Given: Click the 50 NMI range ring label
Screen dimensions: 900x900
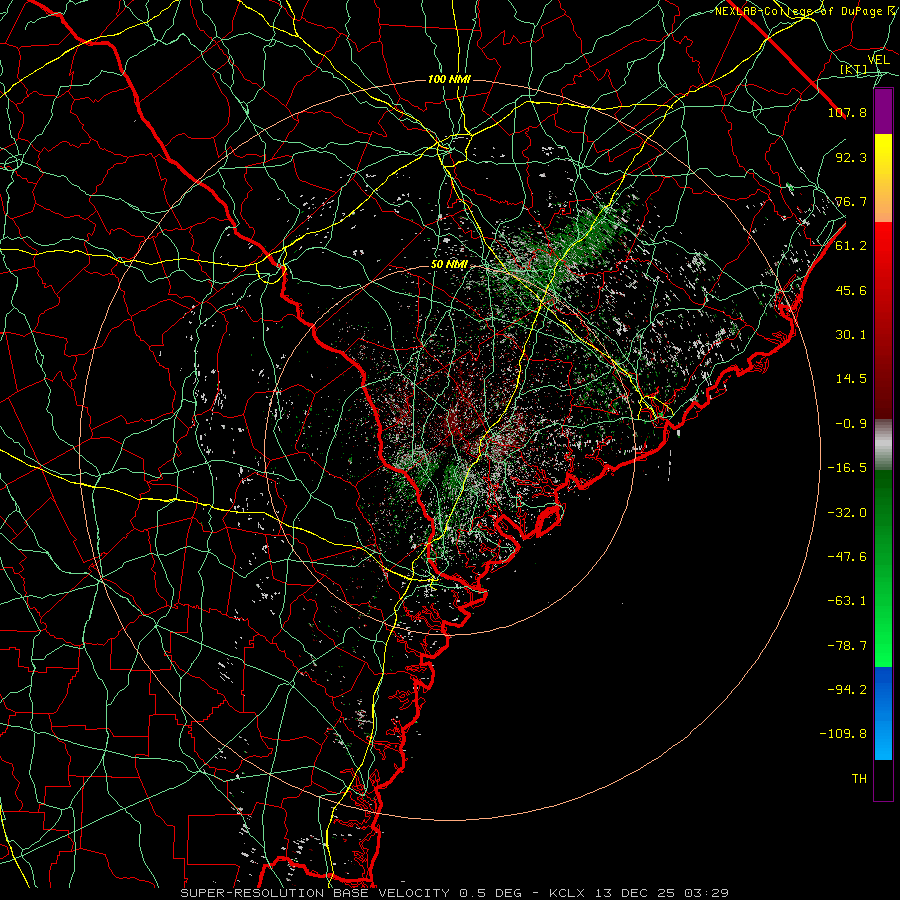Looking at the screenshot, I should coord(449,265).
